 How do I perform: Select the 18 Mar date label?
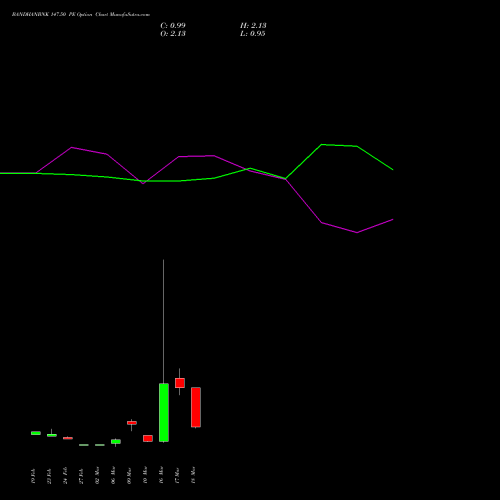tap(193, 475)
